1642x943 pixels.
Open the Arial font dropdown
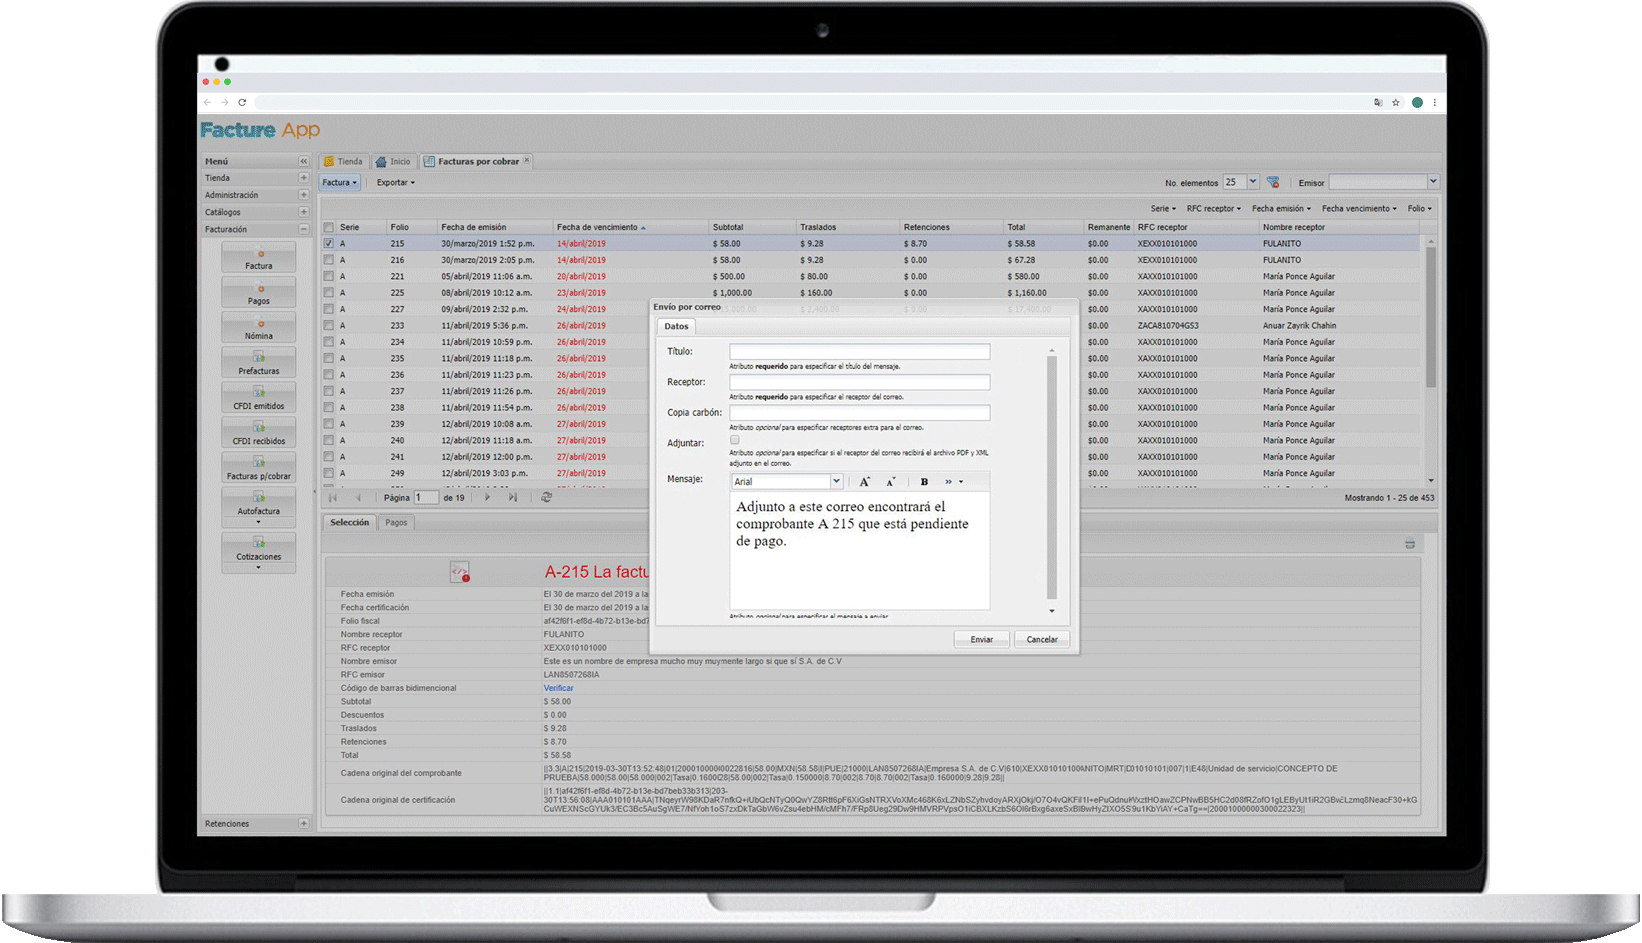836,482
